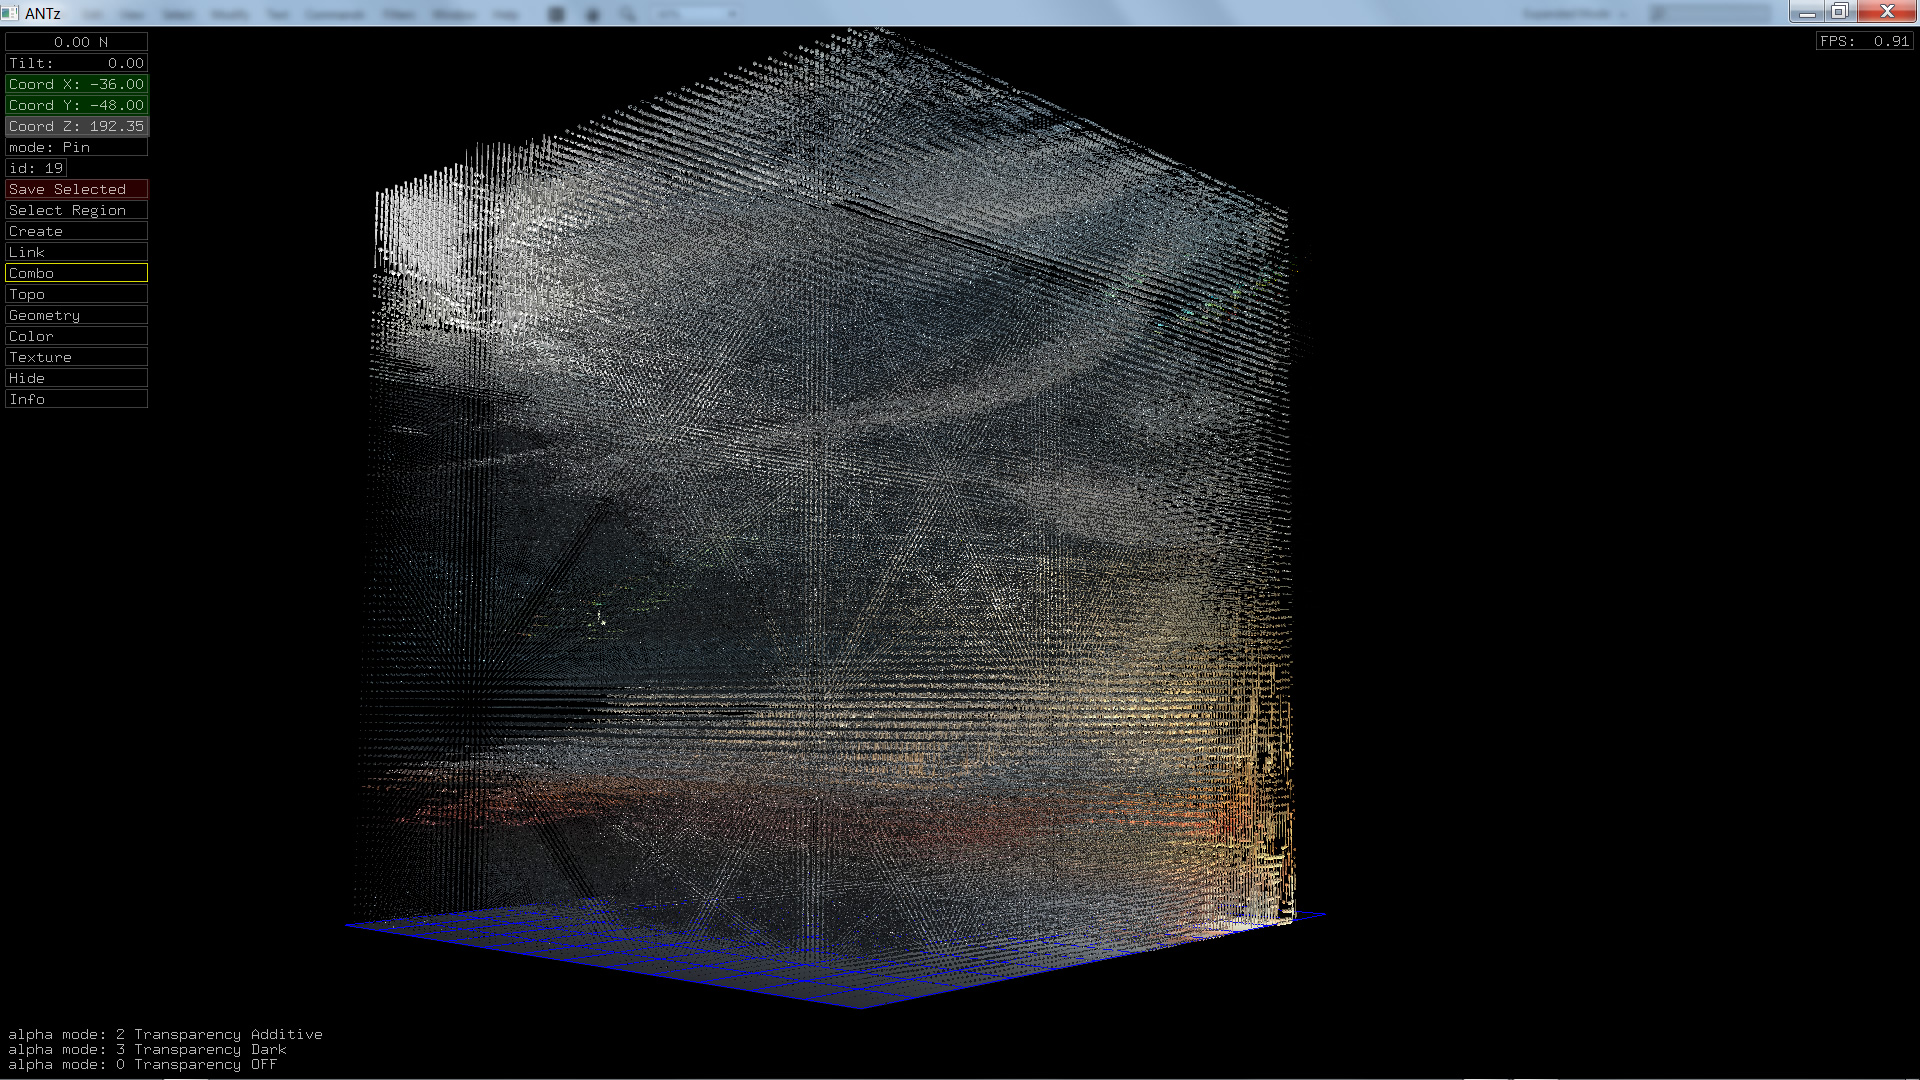Toggle the mode: Pin indicator

pyautogui.click(x=76, y=147)
